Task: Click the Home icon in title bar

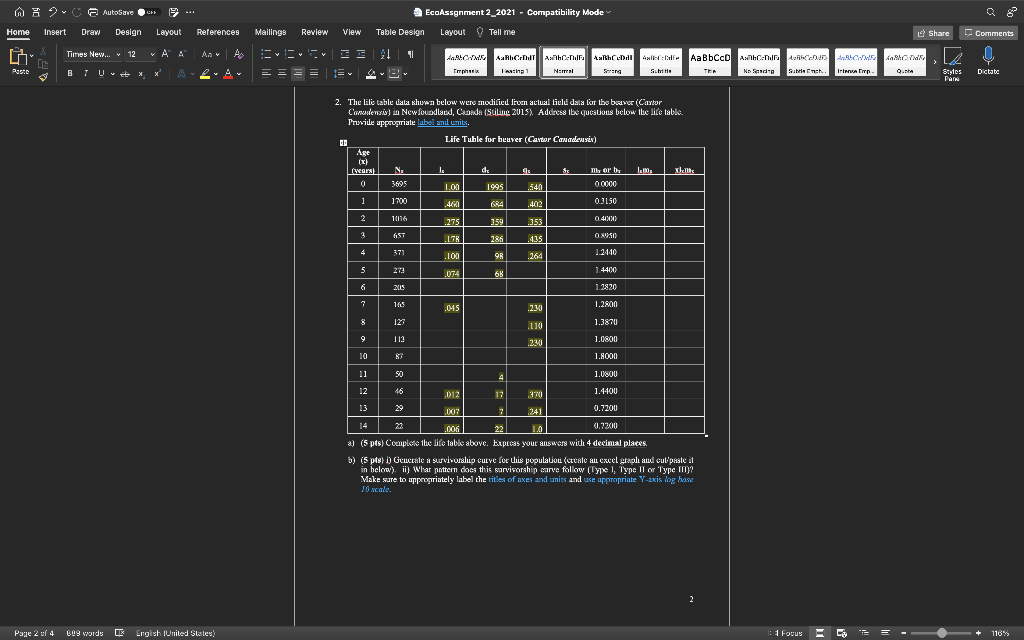Action: point(20,12)
